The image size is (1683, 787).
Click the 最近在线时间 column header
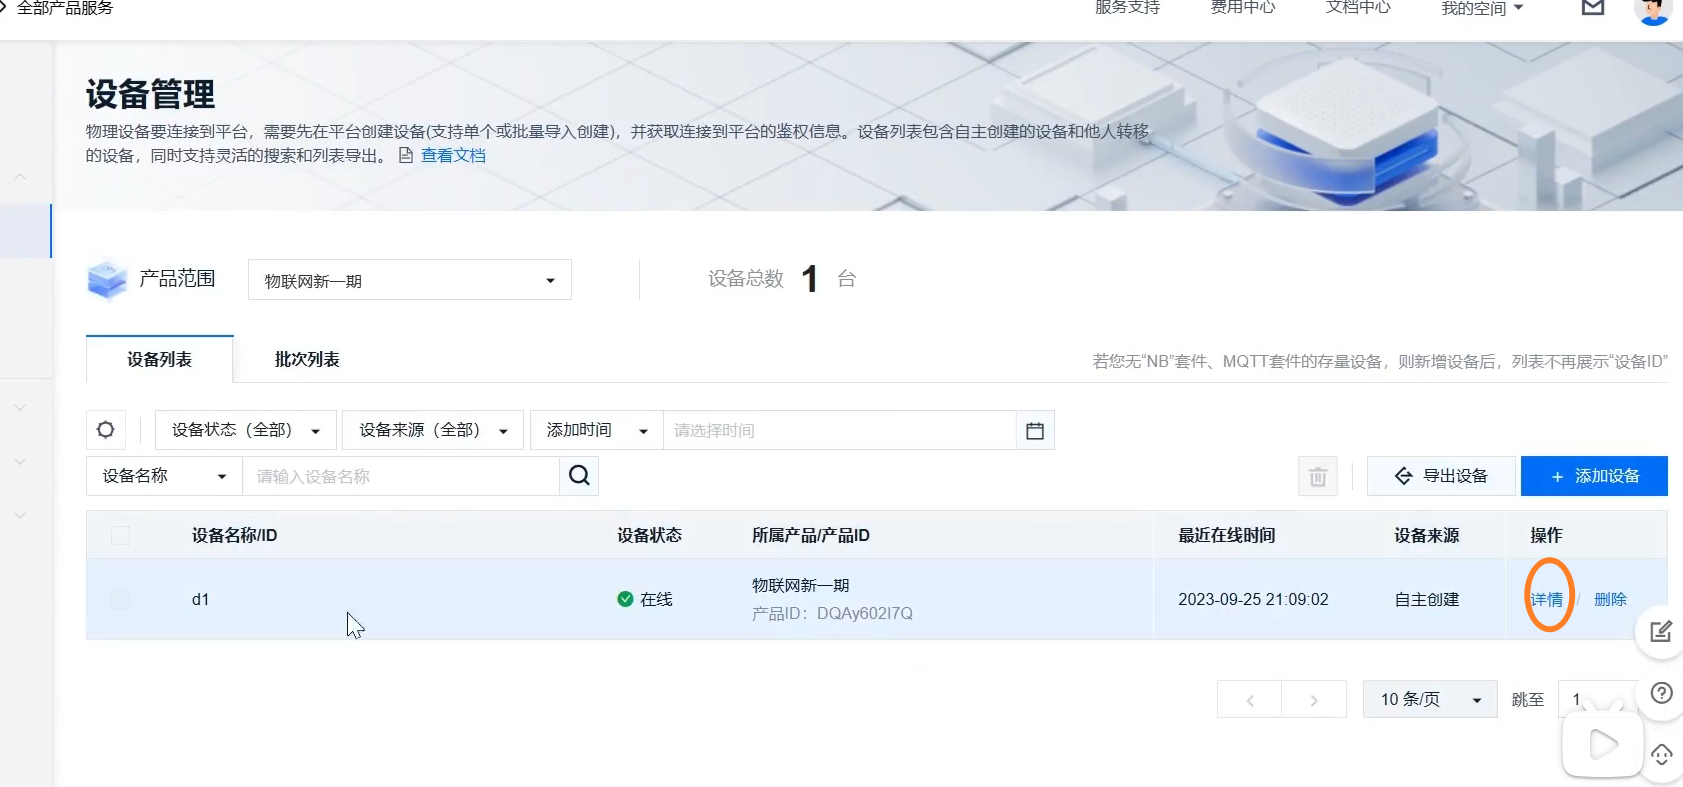point(1227,535)
